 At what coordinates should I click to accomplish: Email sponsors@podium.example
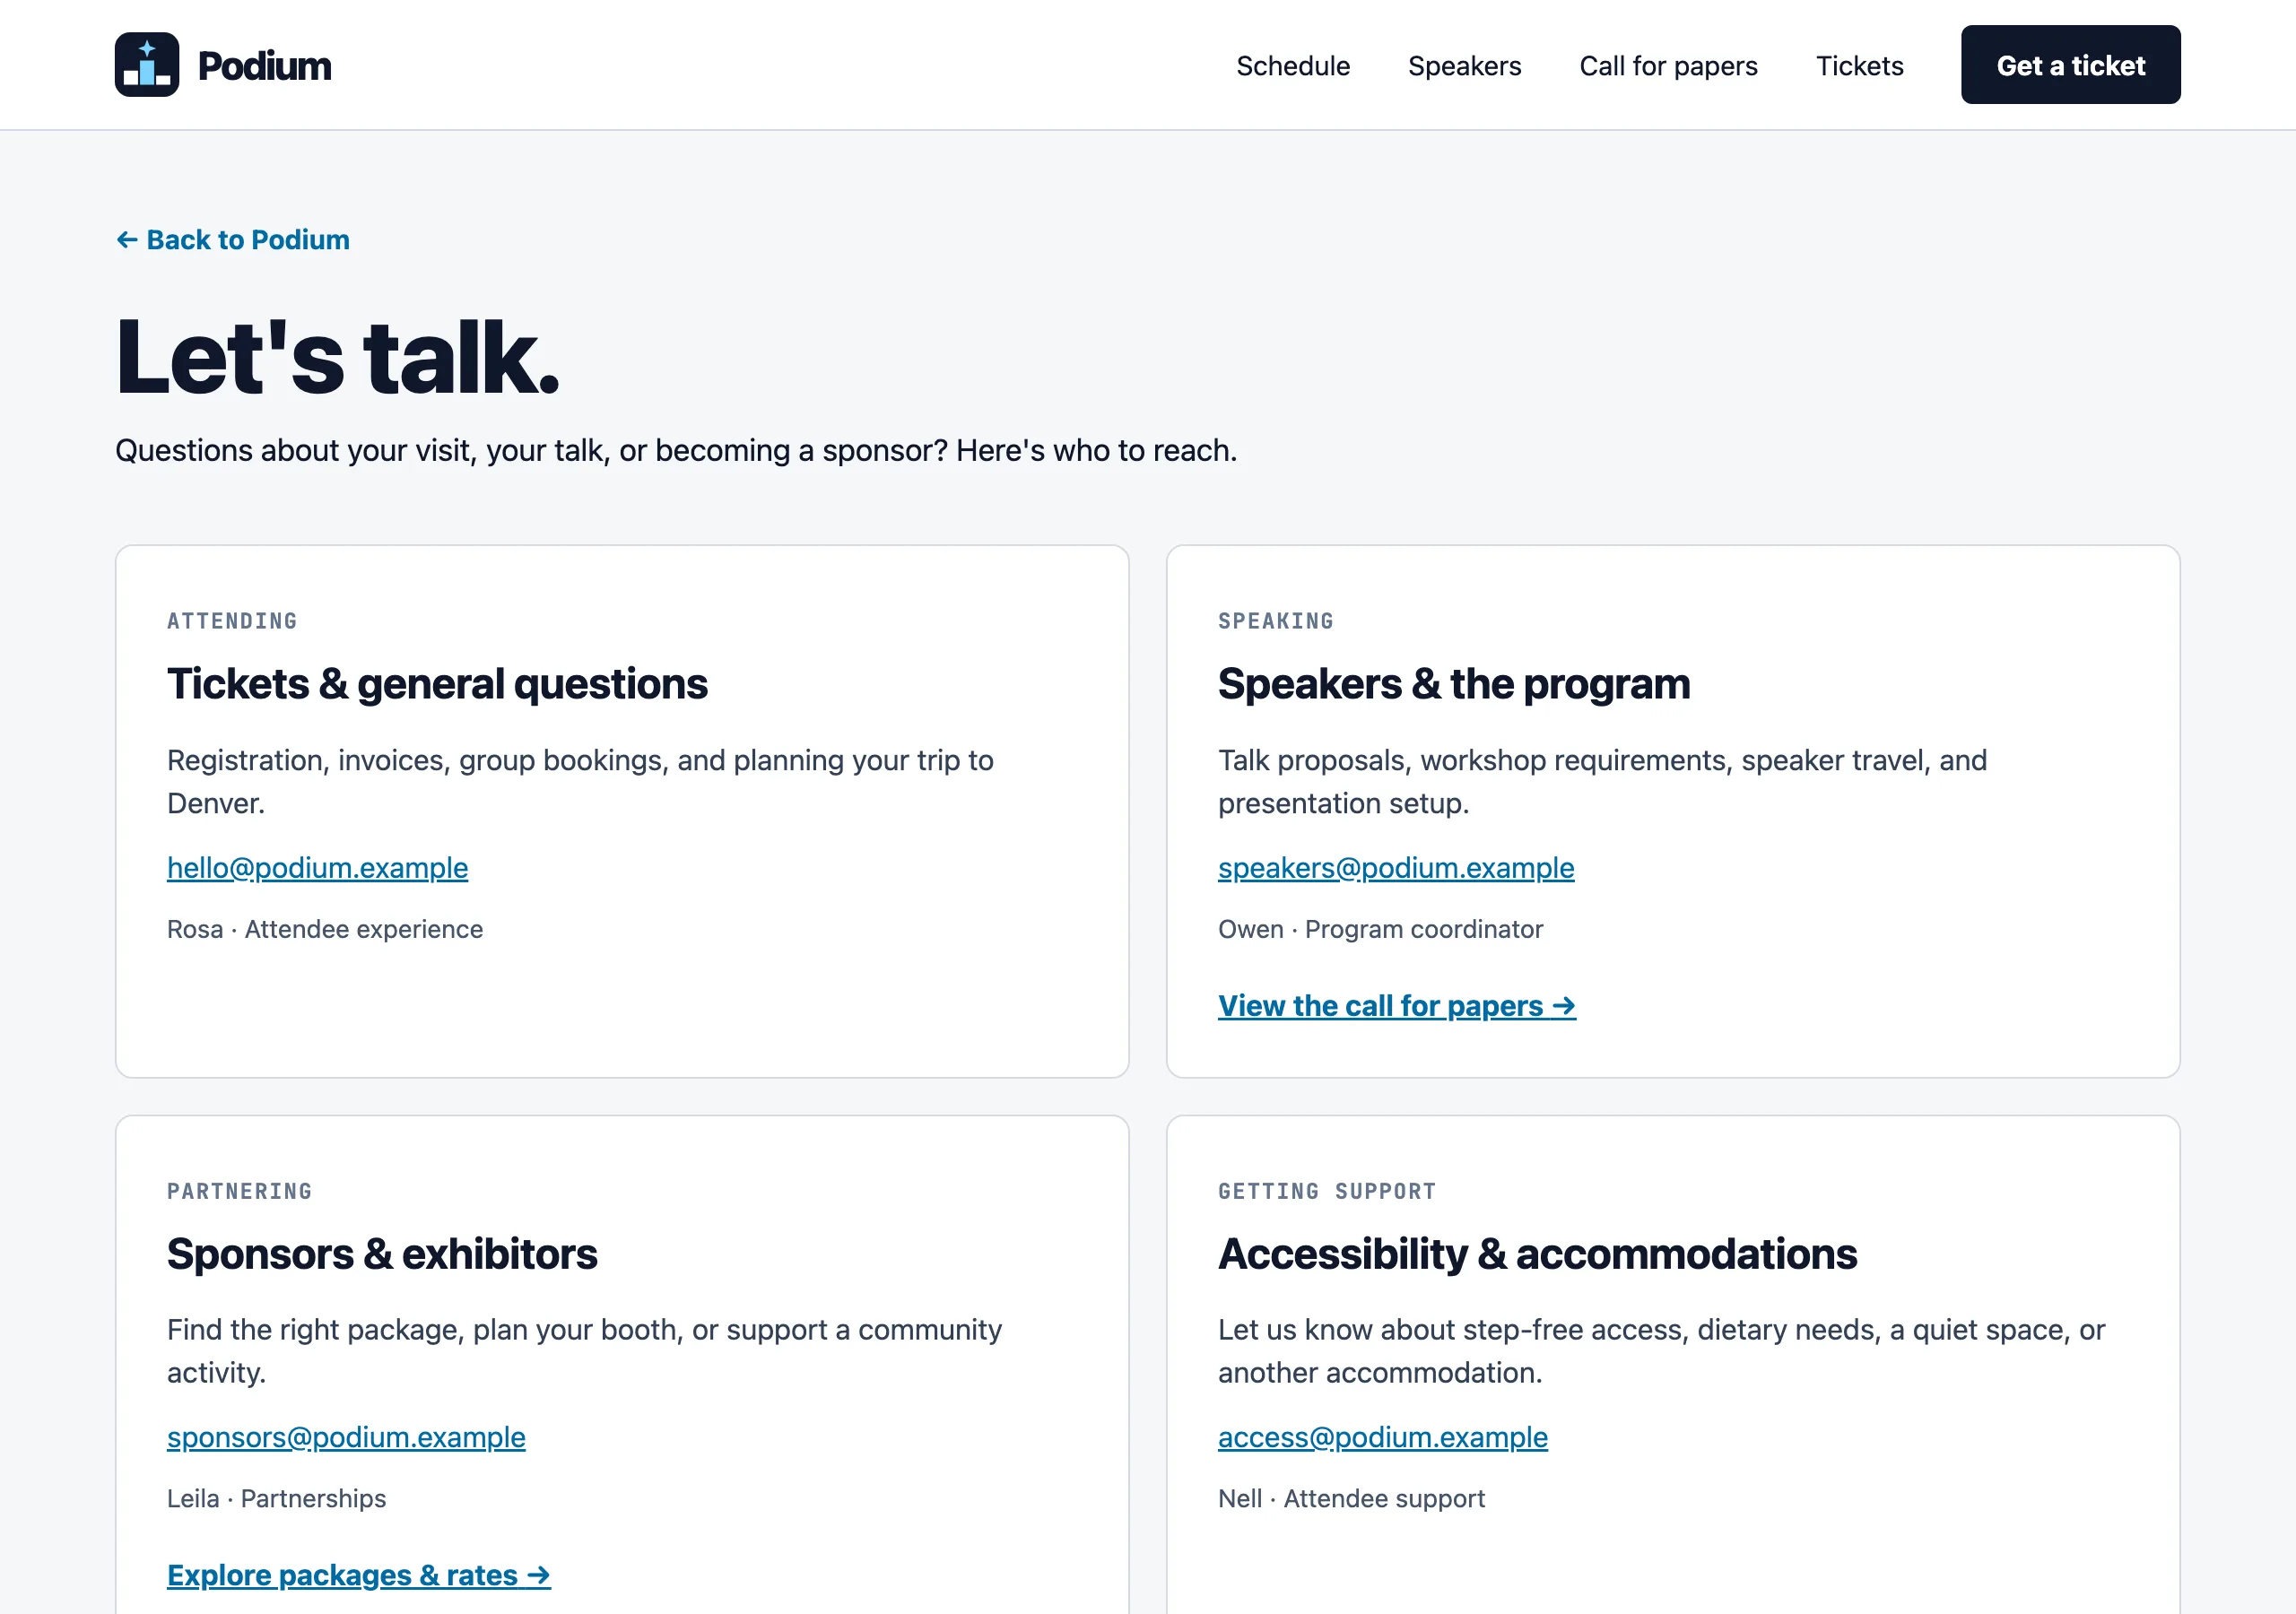coord(346,1437)
